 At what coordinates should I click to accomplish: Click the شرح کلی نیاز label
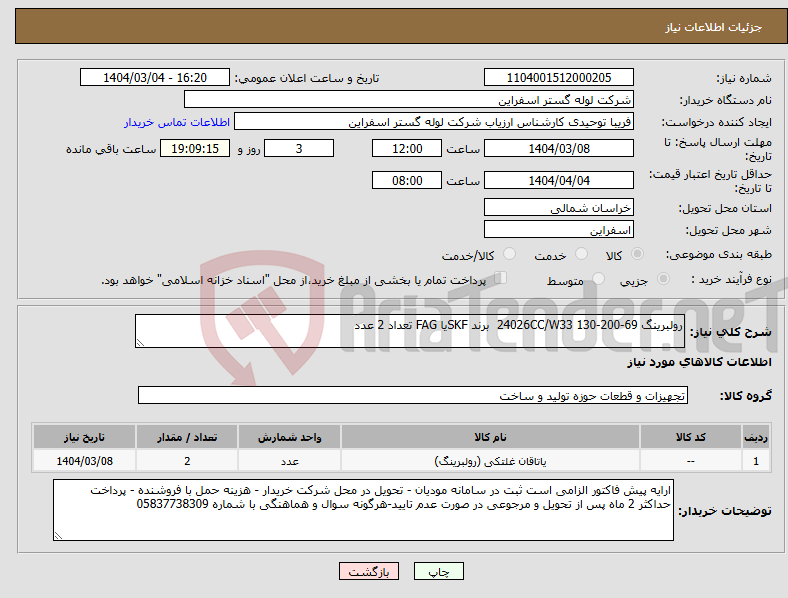[x=731, y=332]
